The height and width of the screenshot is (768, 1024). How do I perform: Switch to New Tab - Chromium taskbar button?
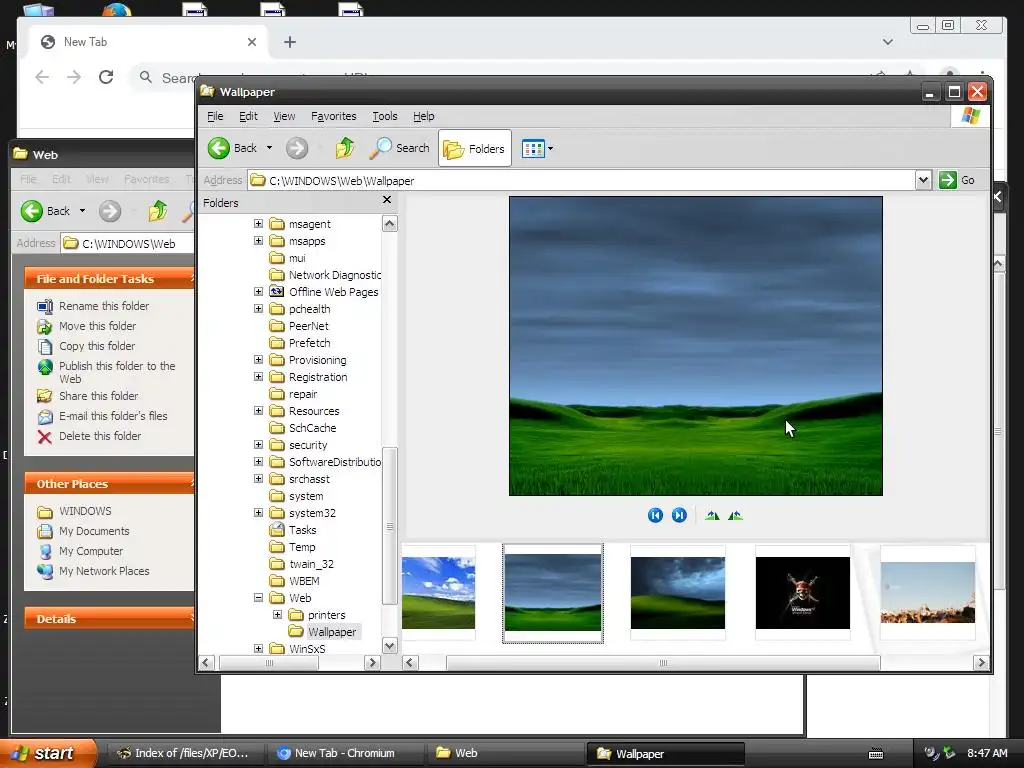point(345,753)
